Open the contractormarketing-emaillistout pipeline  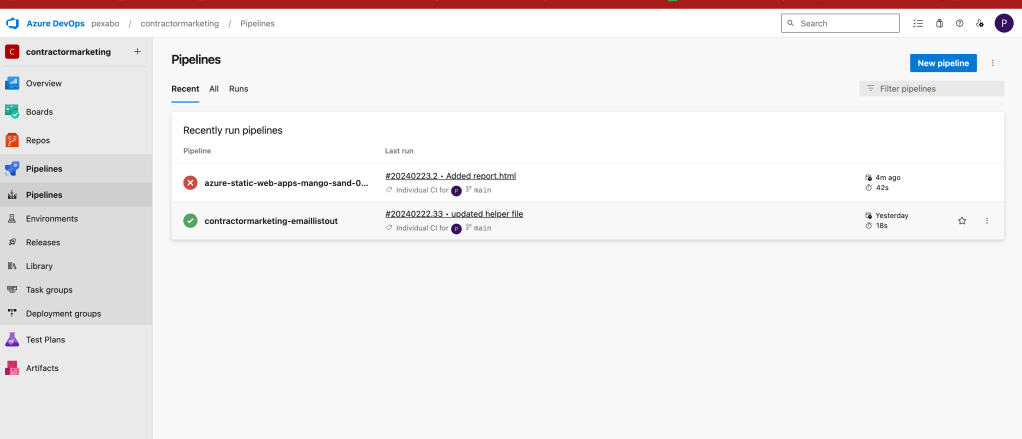coord(271,221)
